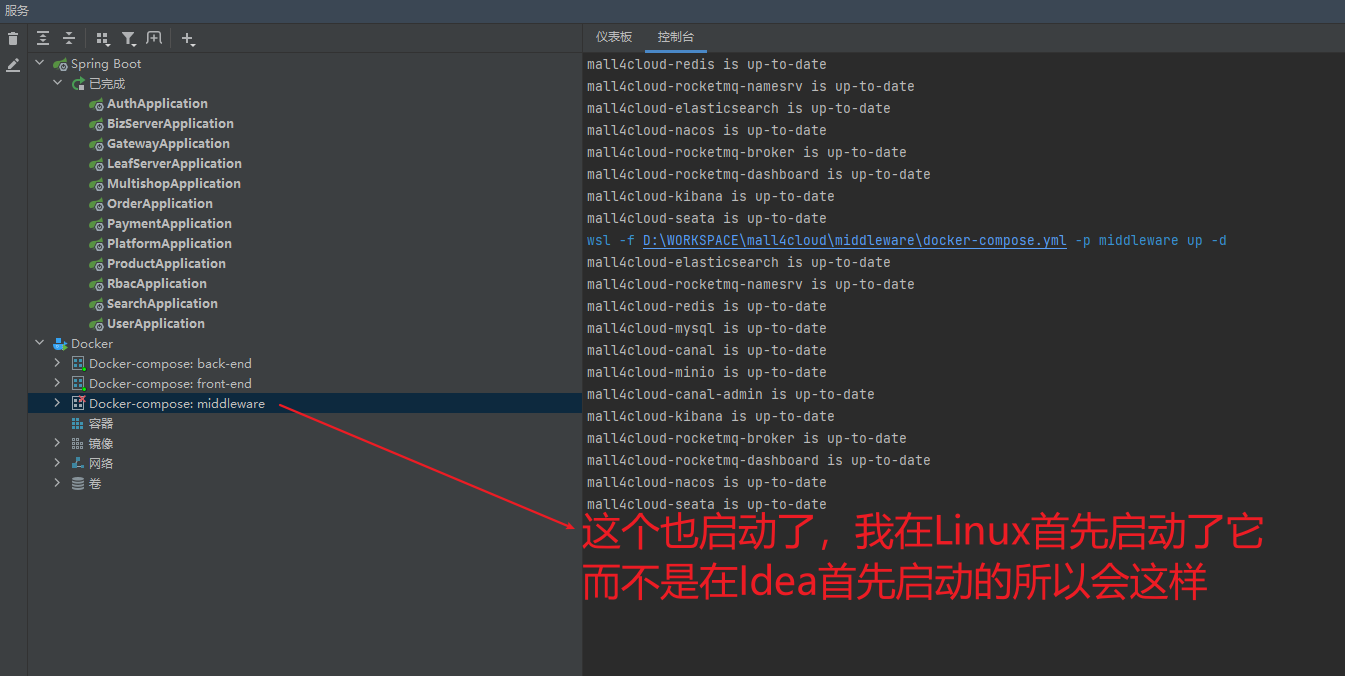
Task: Click GatewayApplication spring icon
Action: coord(96,144)
